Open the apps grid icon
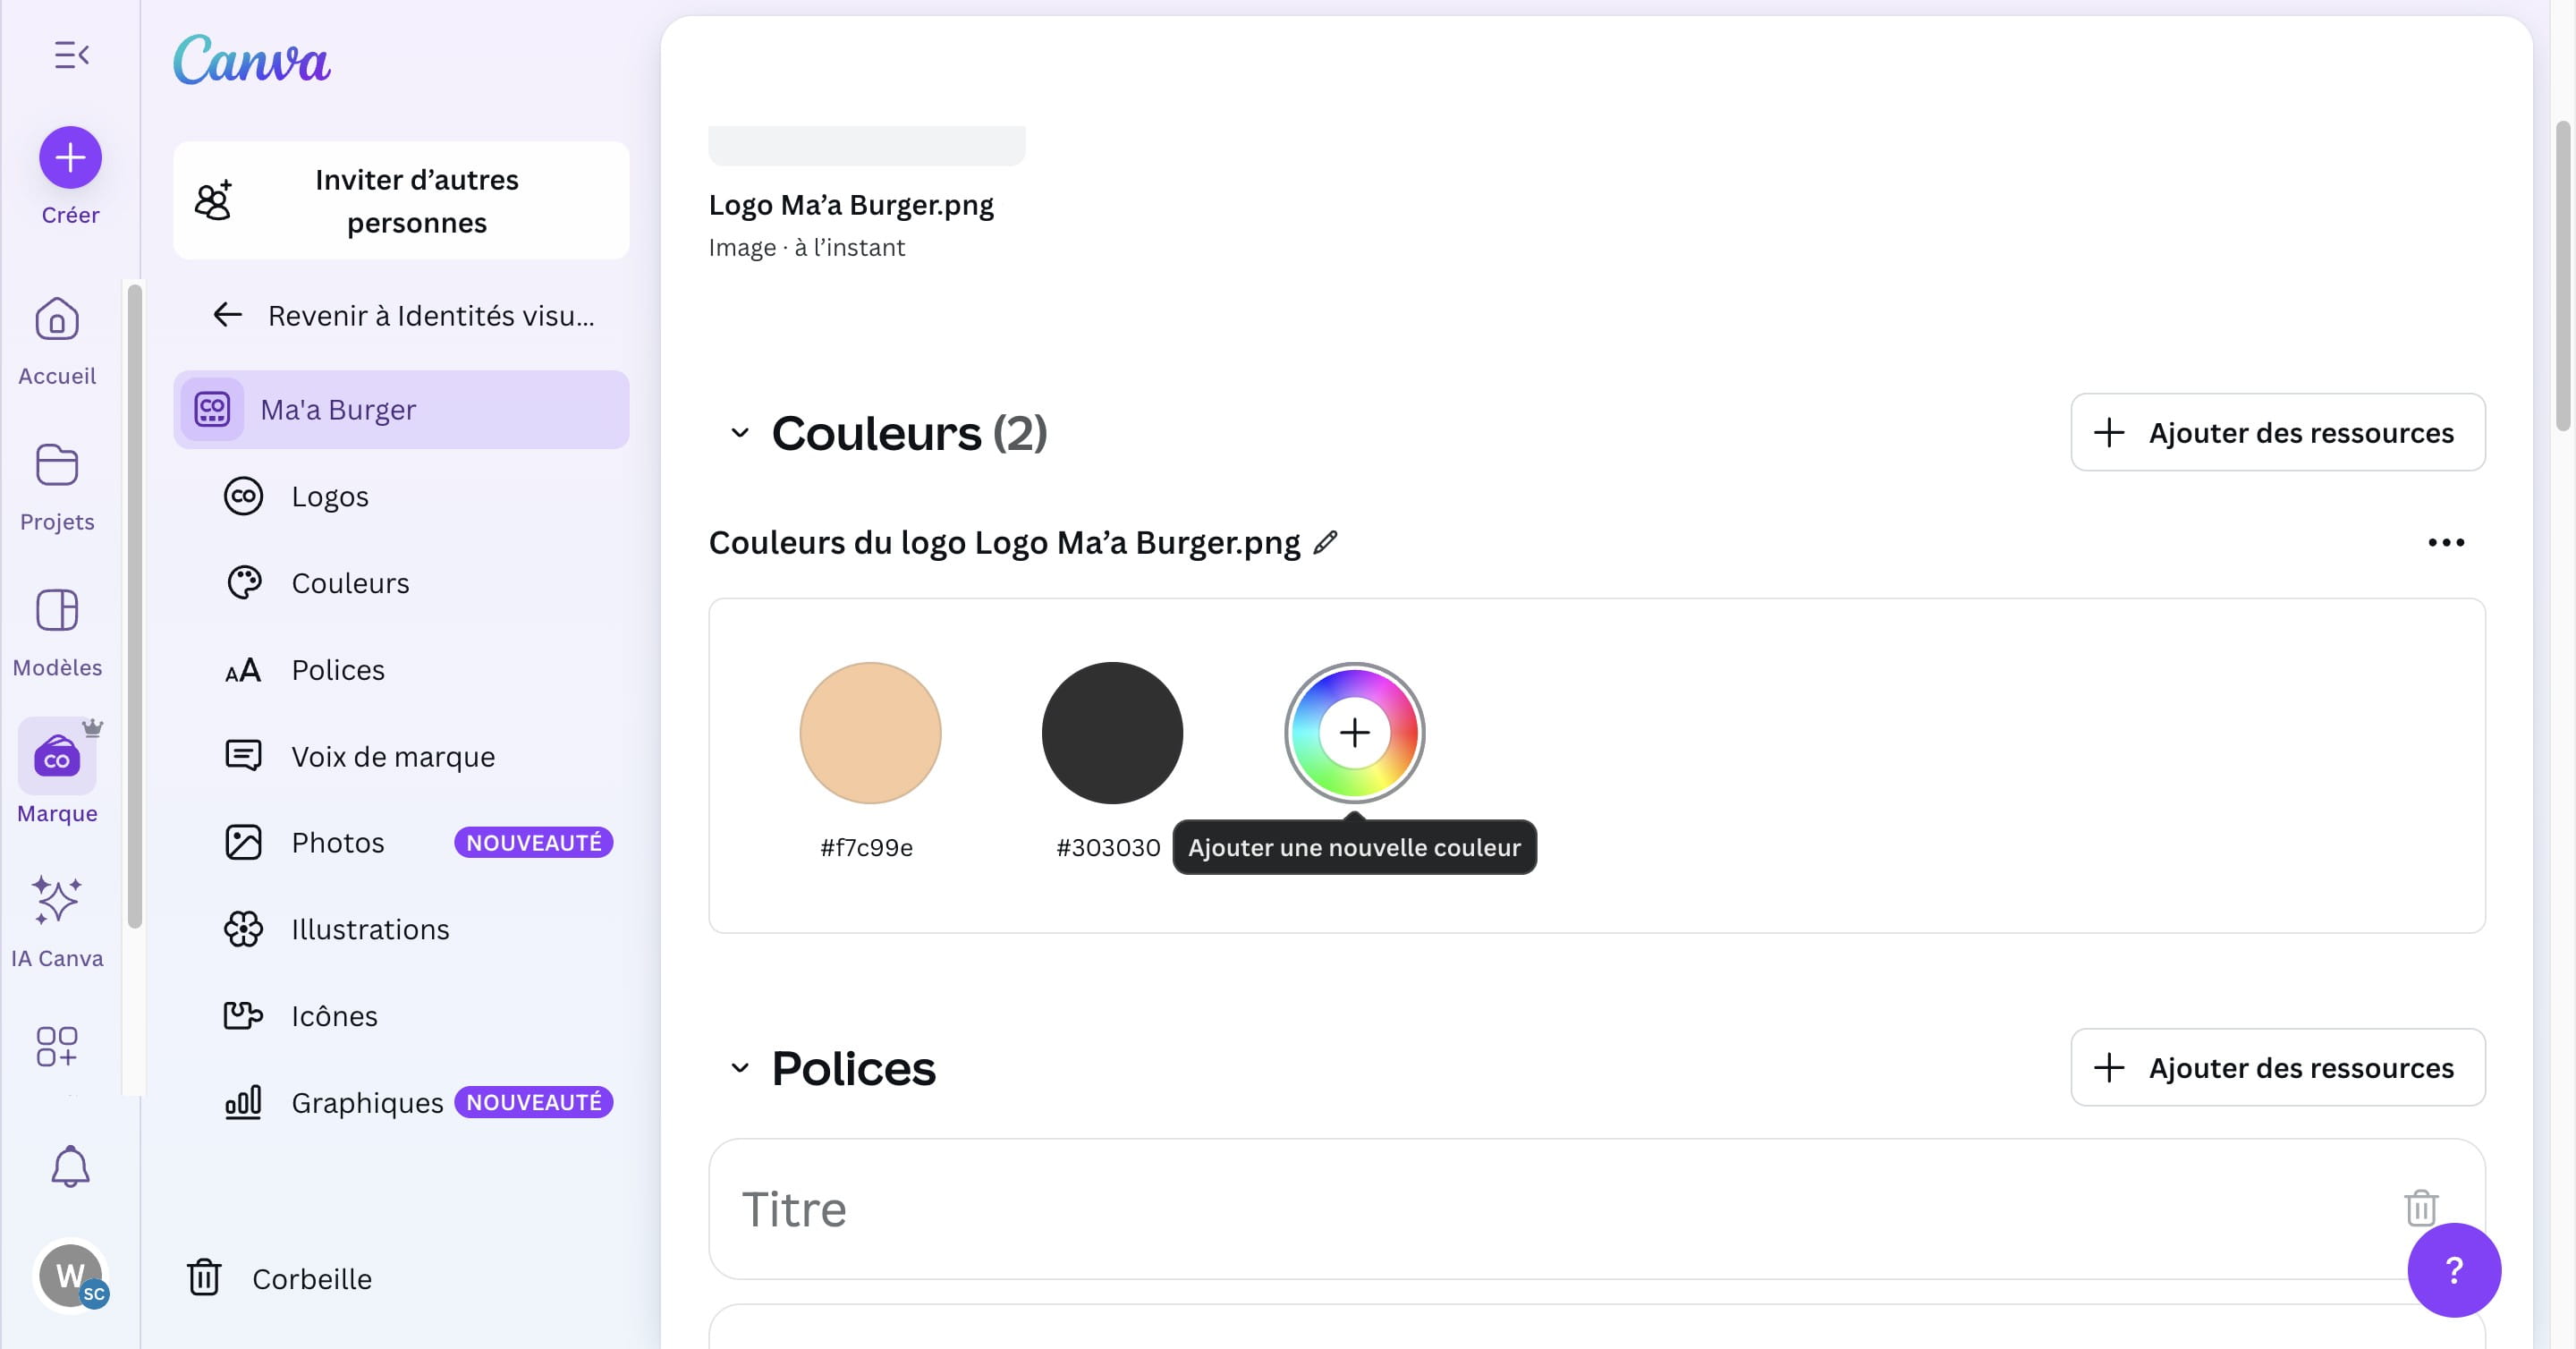Viewport: 2576px width, 1349px height. tap(57, 1046)
